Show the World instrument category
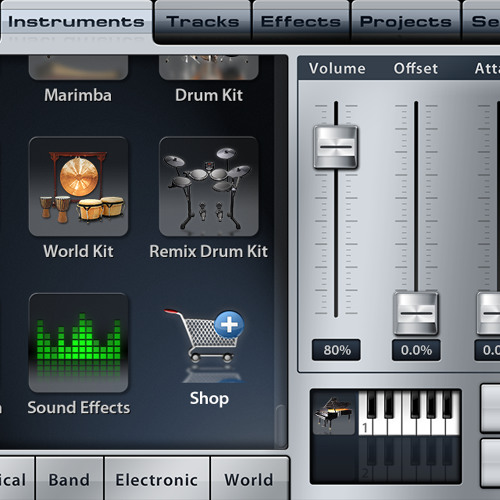Viewport: 500px width, 500px height. coord(249,479)
